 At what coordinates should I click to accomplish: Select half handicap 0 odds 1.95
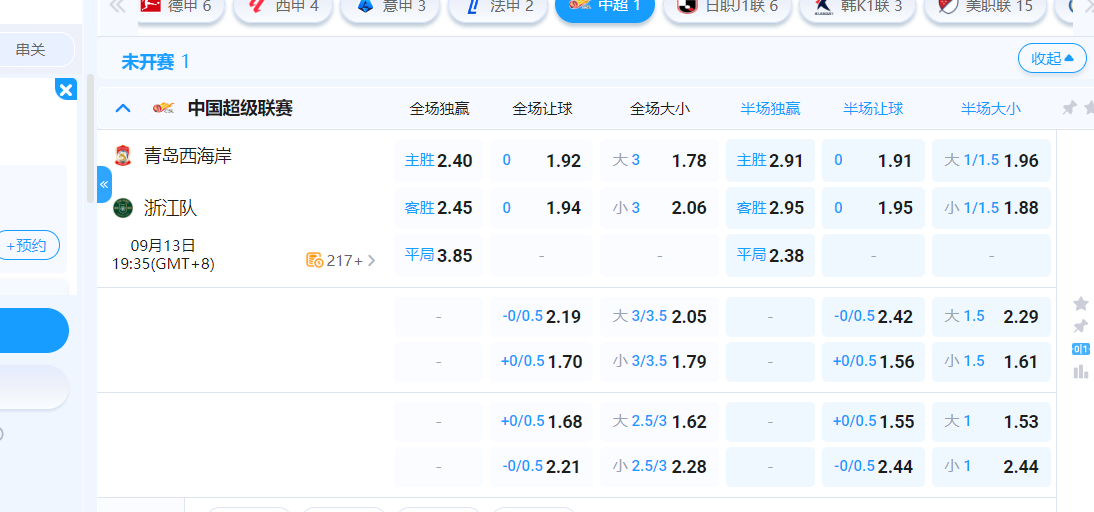(874, 208)
